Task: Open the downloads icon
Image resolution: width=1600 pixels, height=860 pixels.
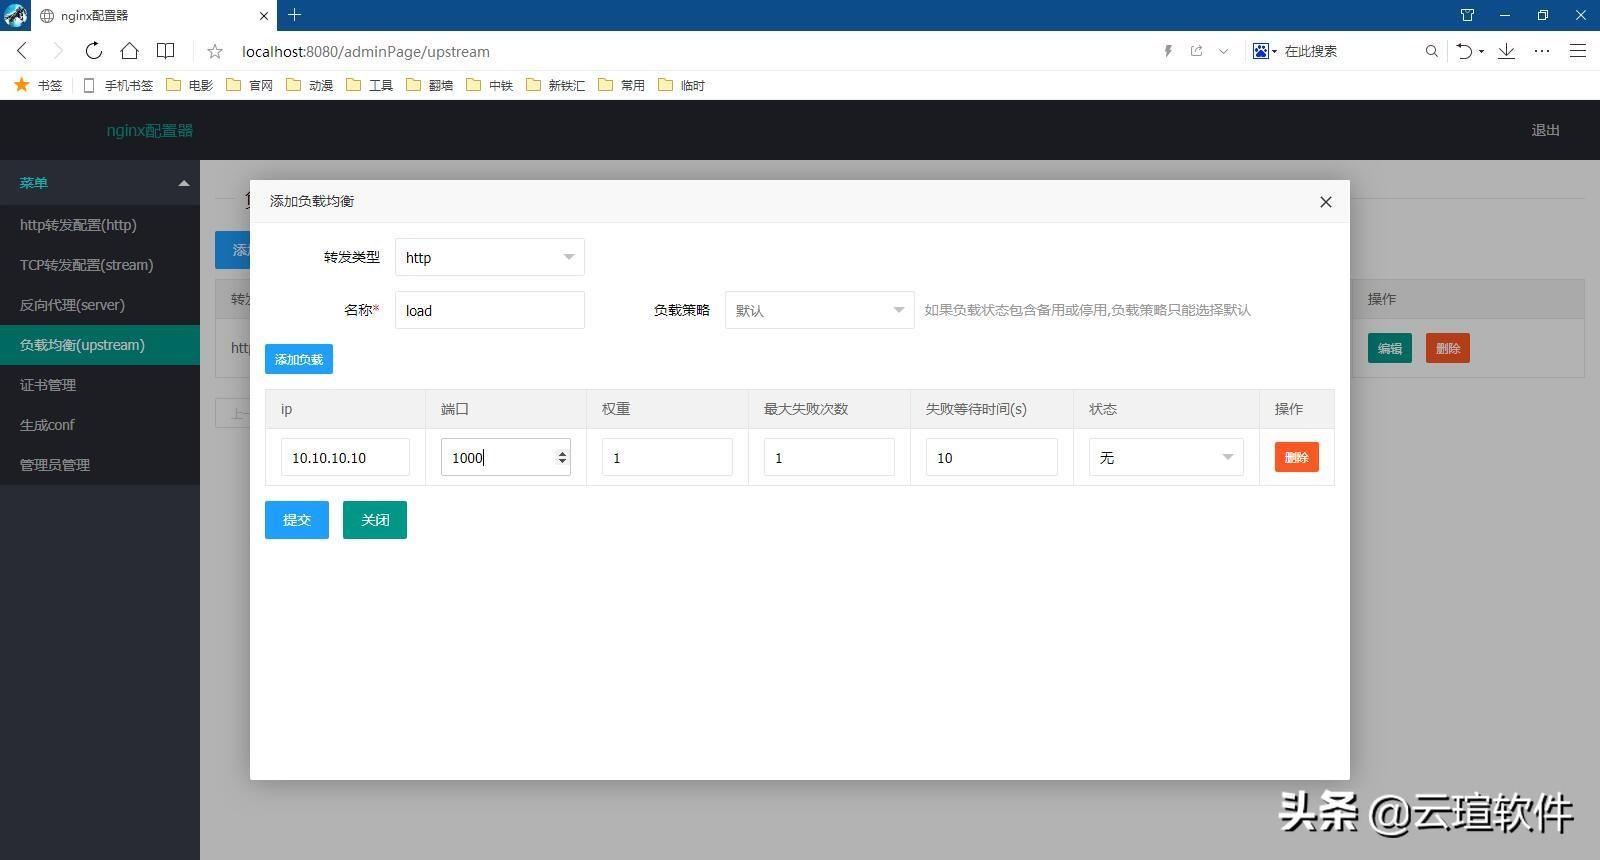Action: (1506, 51)
